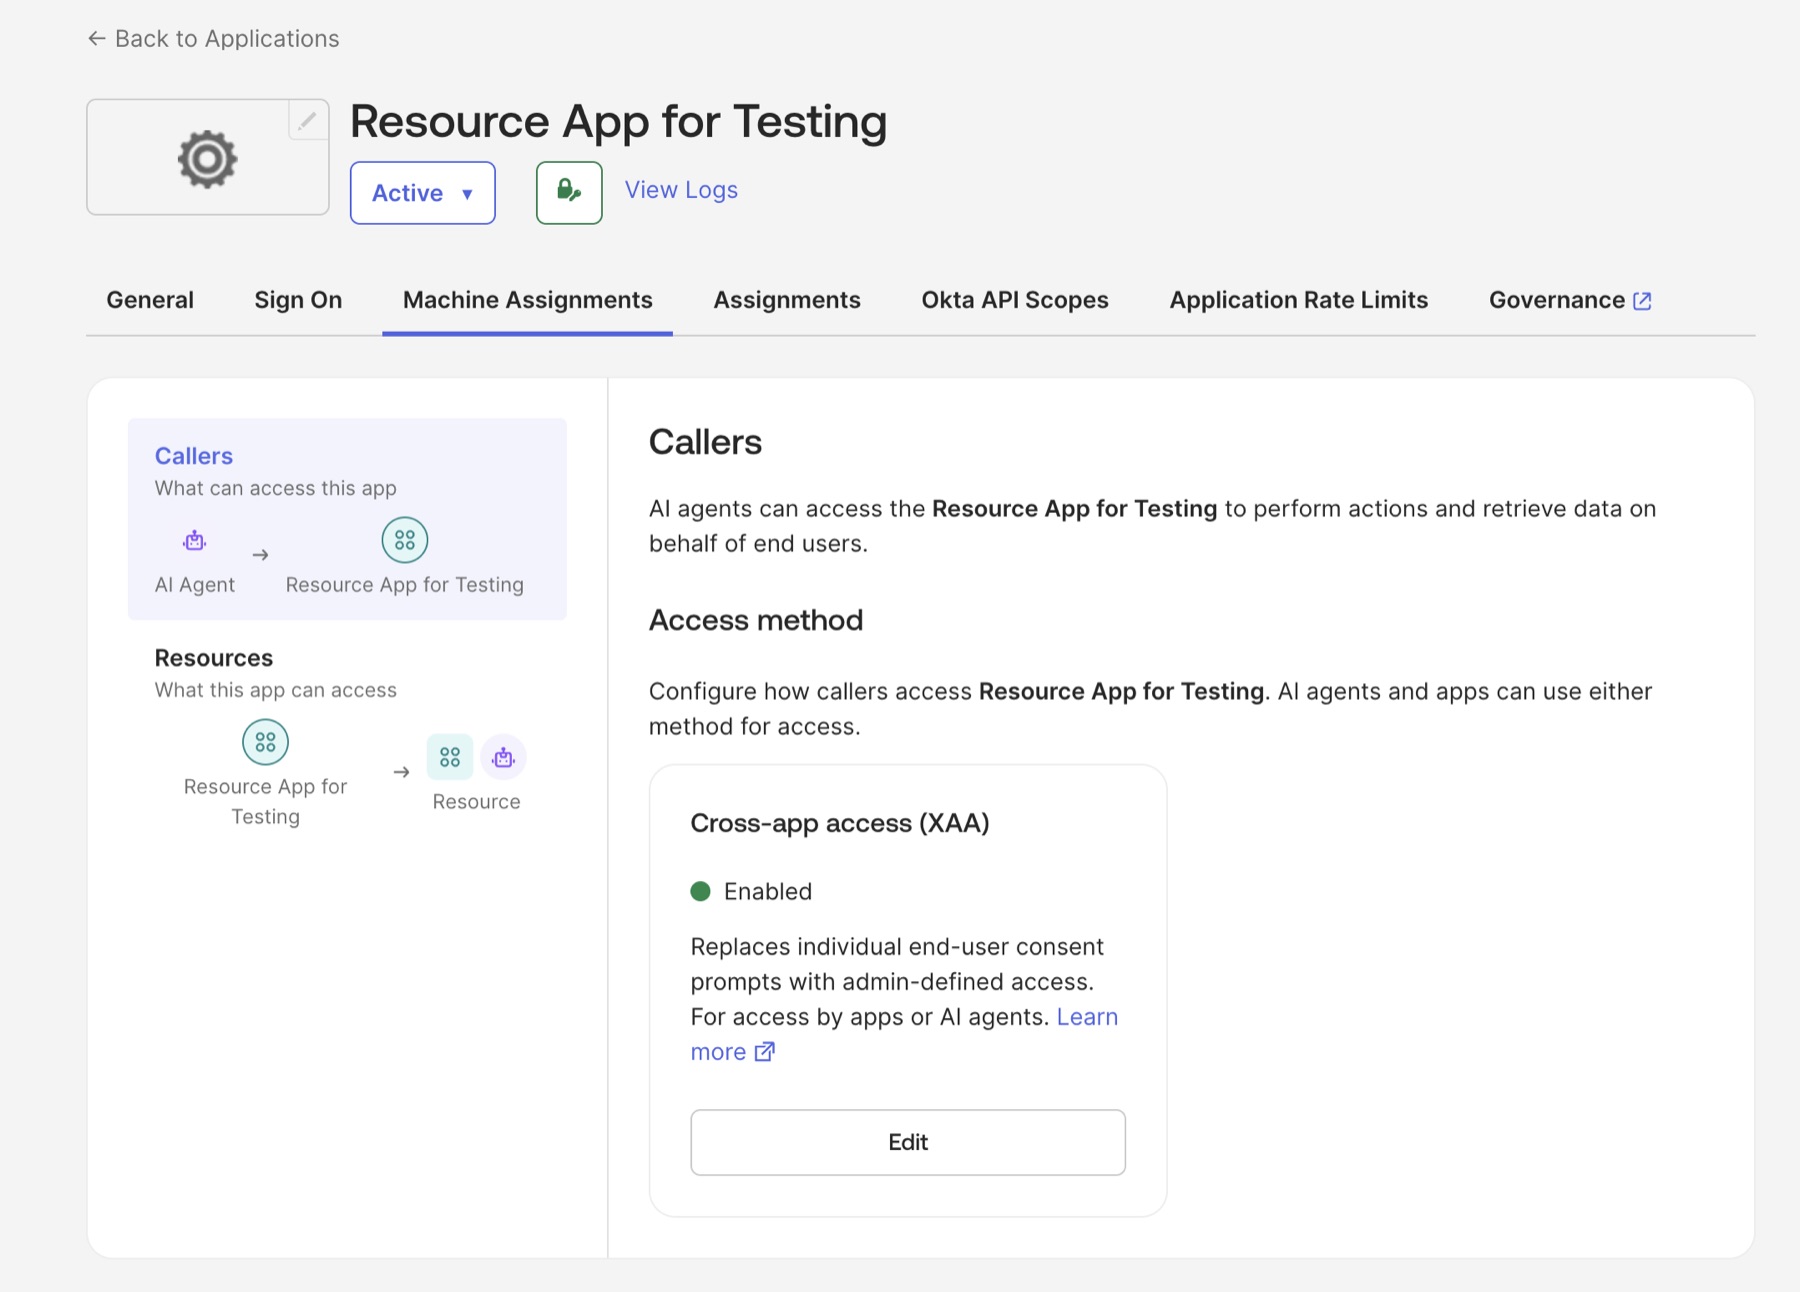Image resolution: width=1800 pixels, height=1292 pixels.
Task: Click 'Access method' heading
Action: click(756, 620)
